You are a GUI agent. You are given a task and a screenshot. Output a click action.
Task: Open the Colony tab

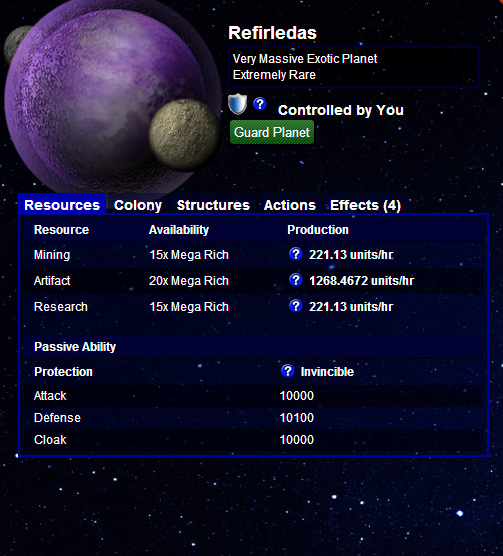pyautogui.click(x=138, y=205)
